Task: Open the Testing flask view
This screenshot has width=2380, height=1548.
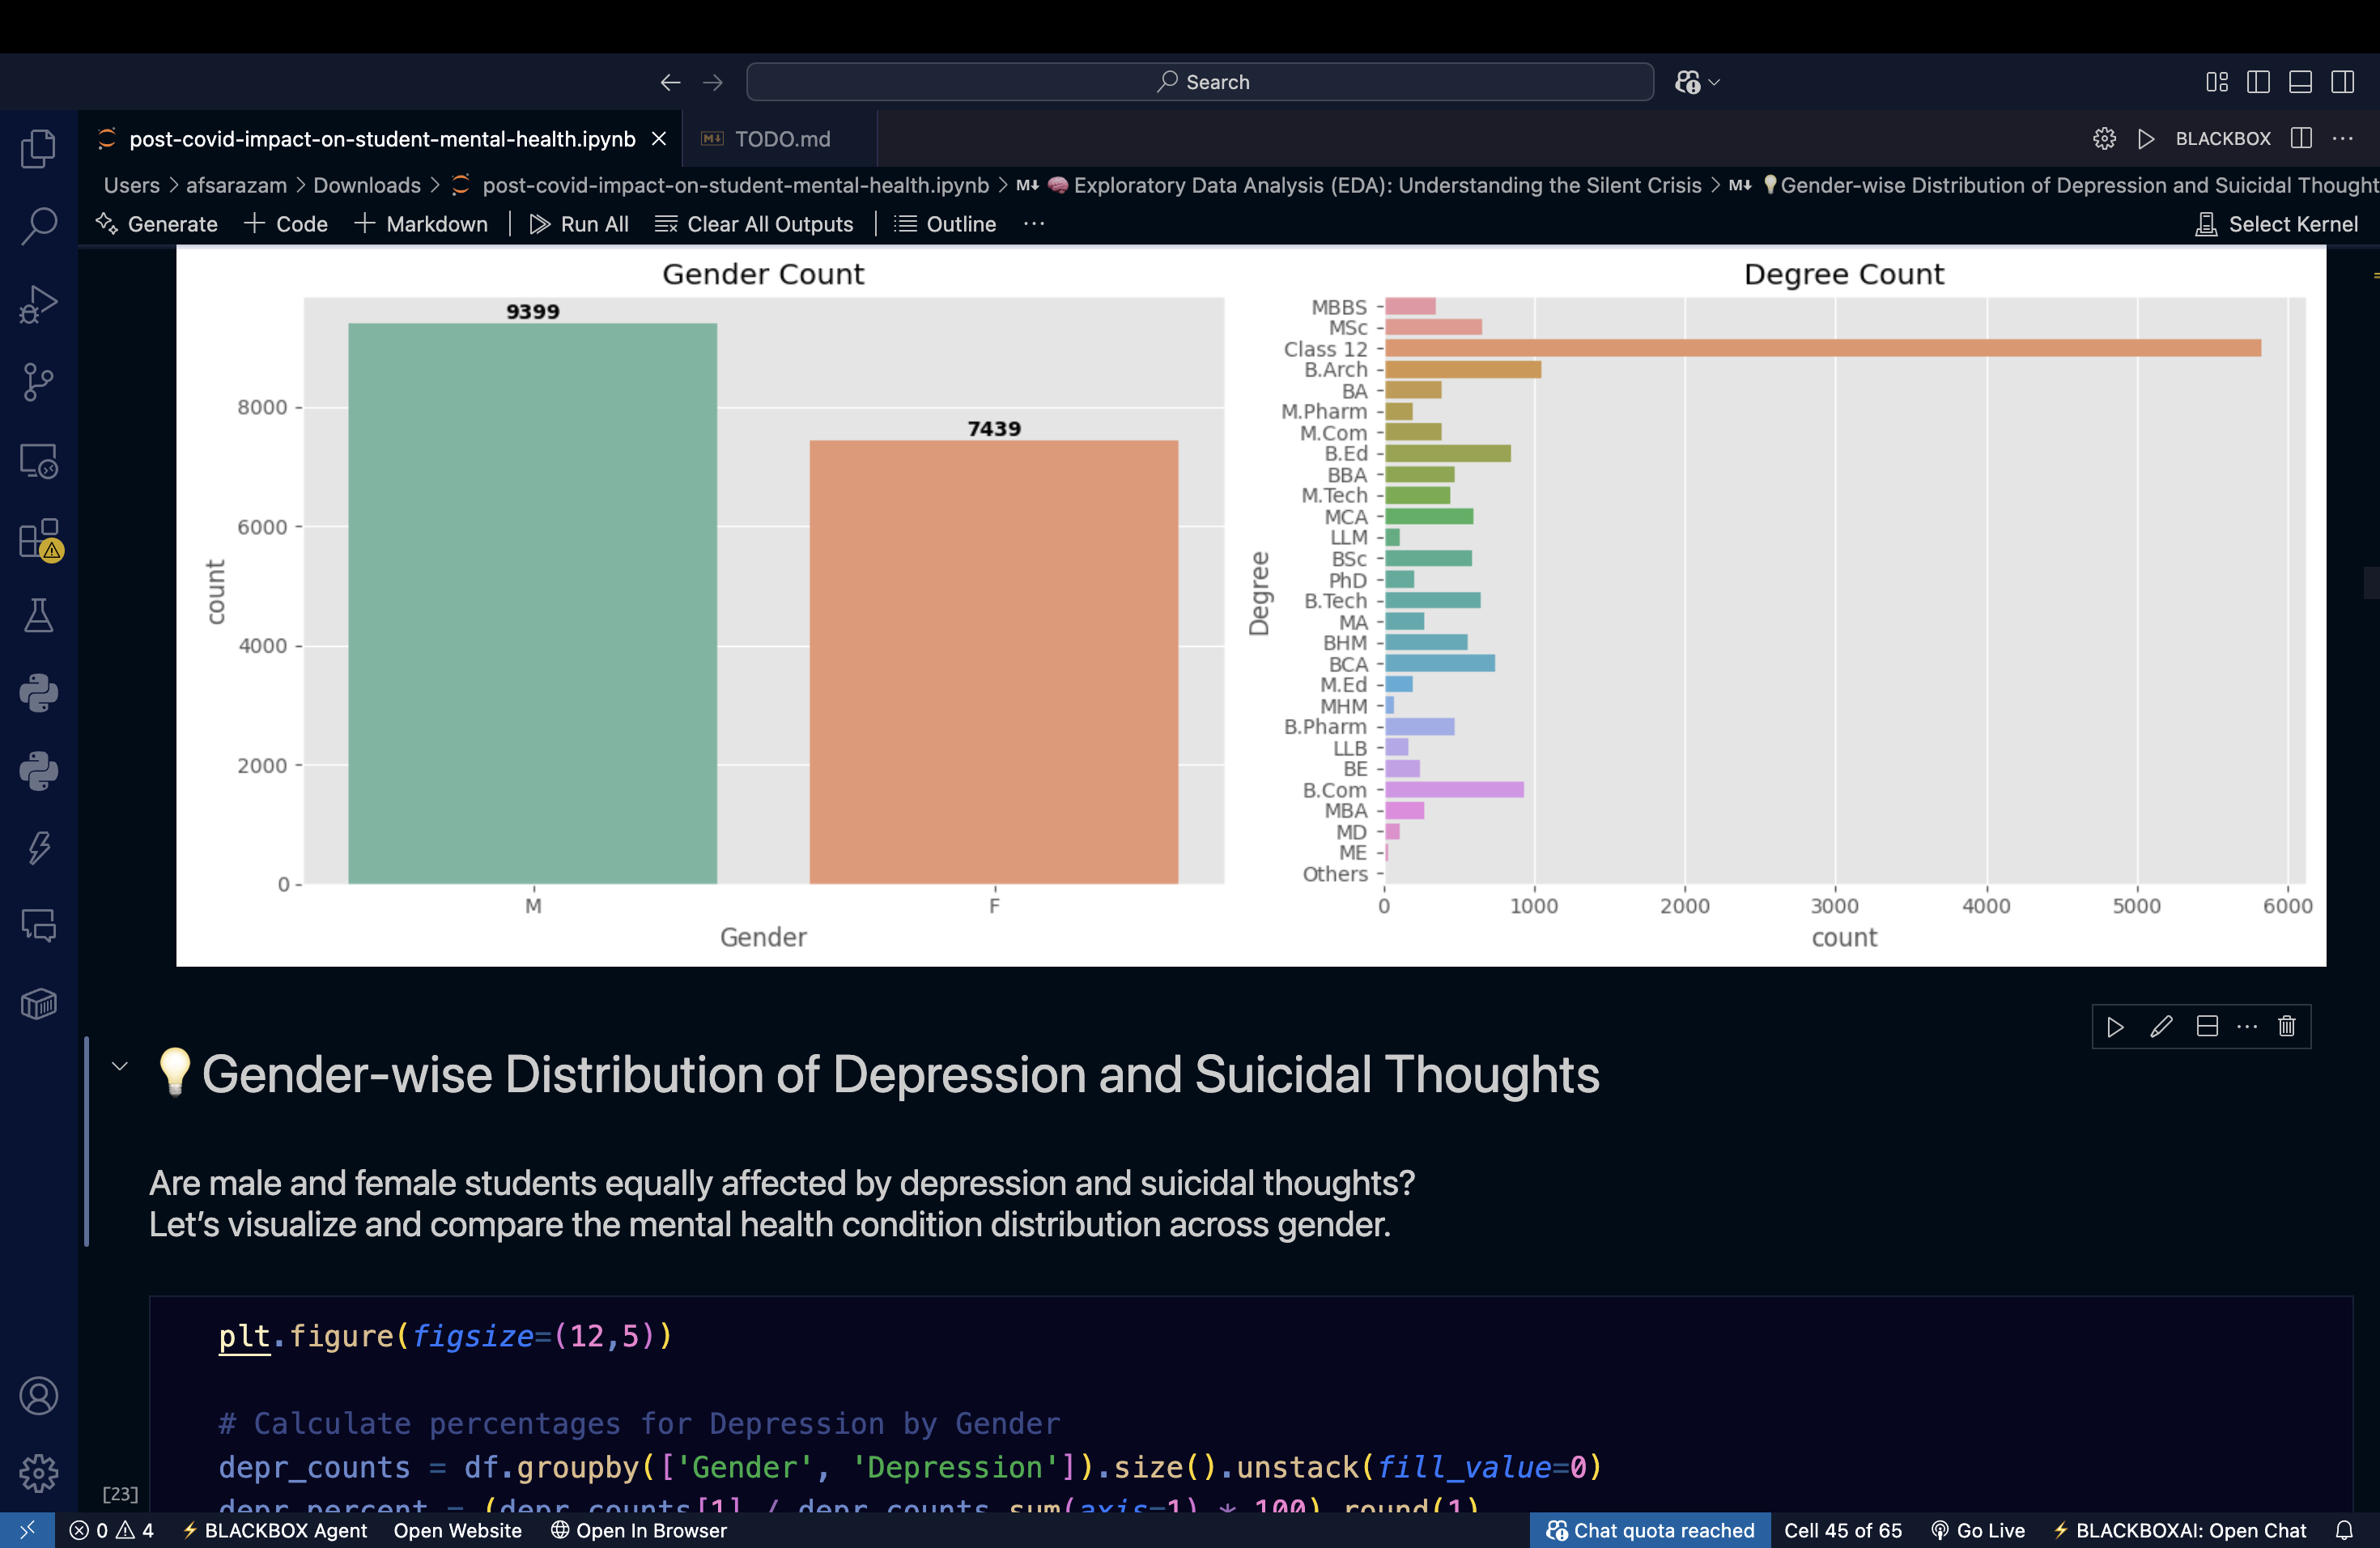Action: click(x=38, y=616)
